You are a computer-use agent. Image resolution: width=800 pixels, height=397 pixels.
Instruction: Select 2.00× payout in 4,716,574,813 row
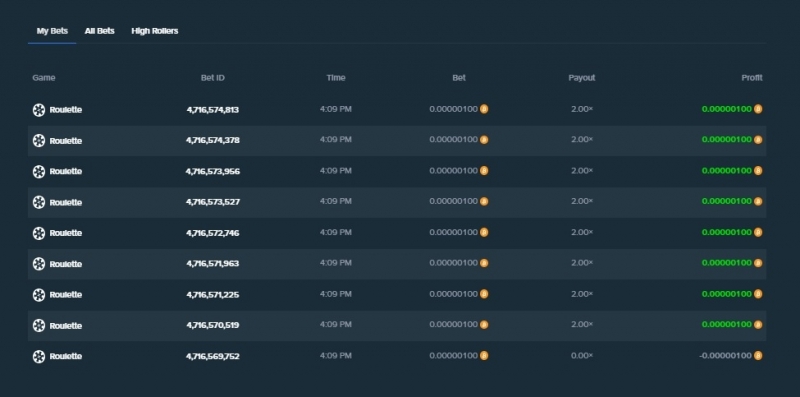582,109
